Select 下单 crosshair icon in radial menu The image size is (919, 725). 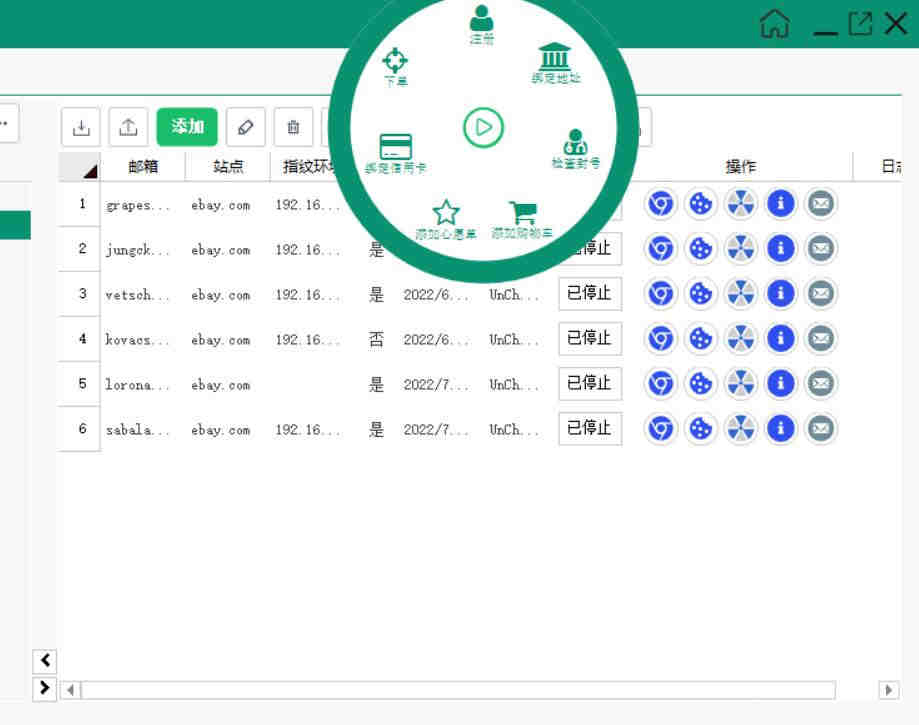click(x=395, y=67)
